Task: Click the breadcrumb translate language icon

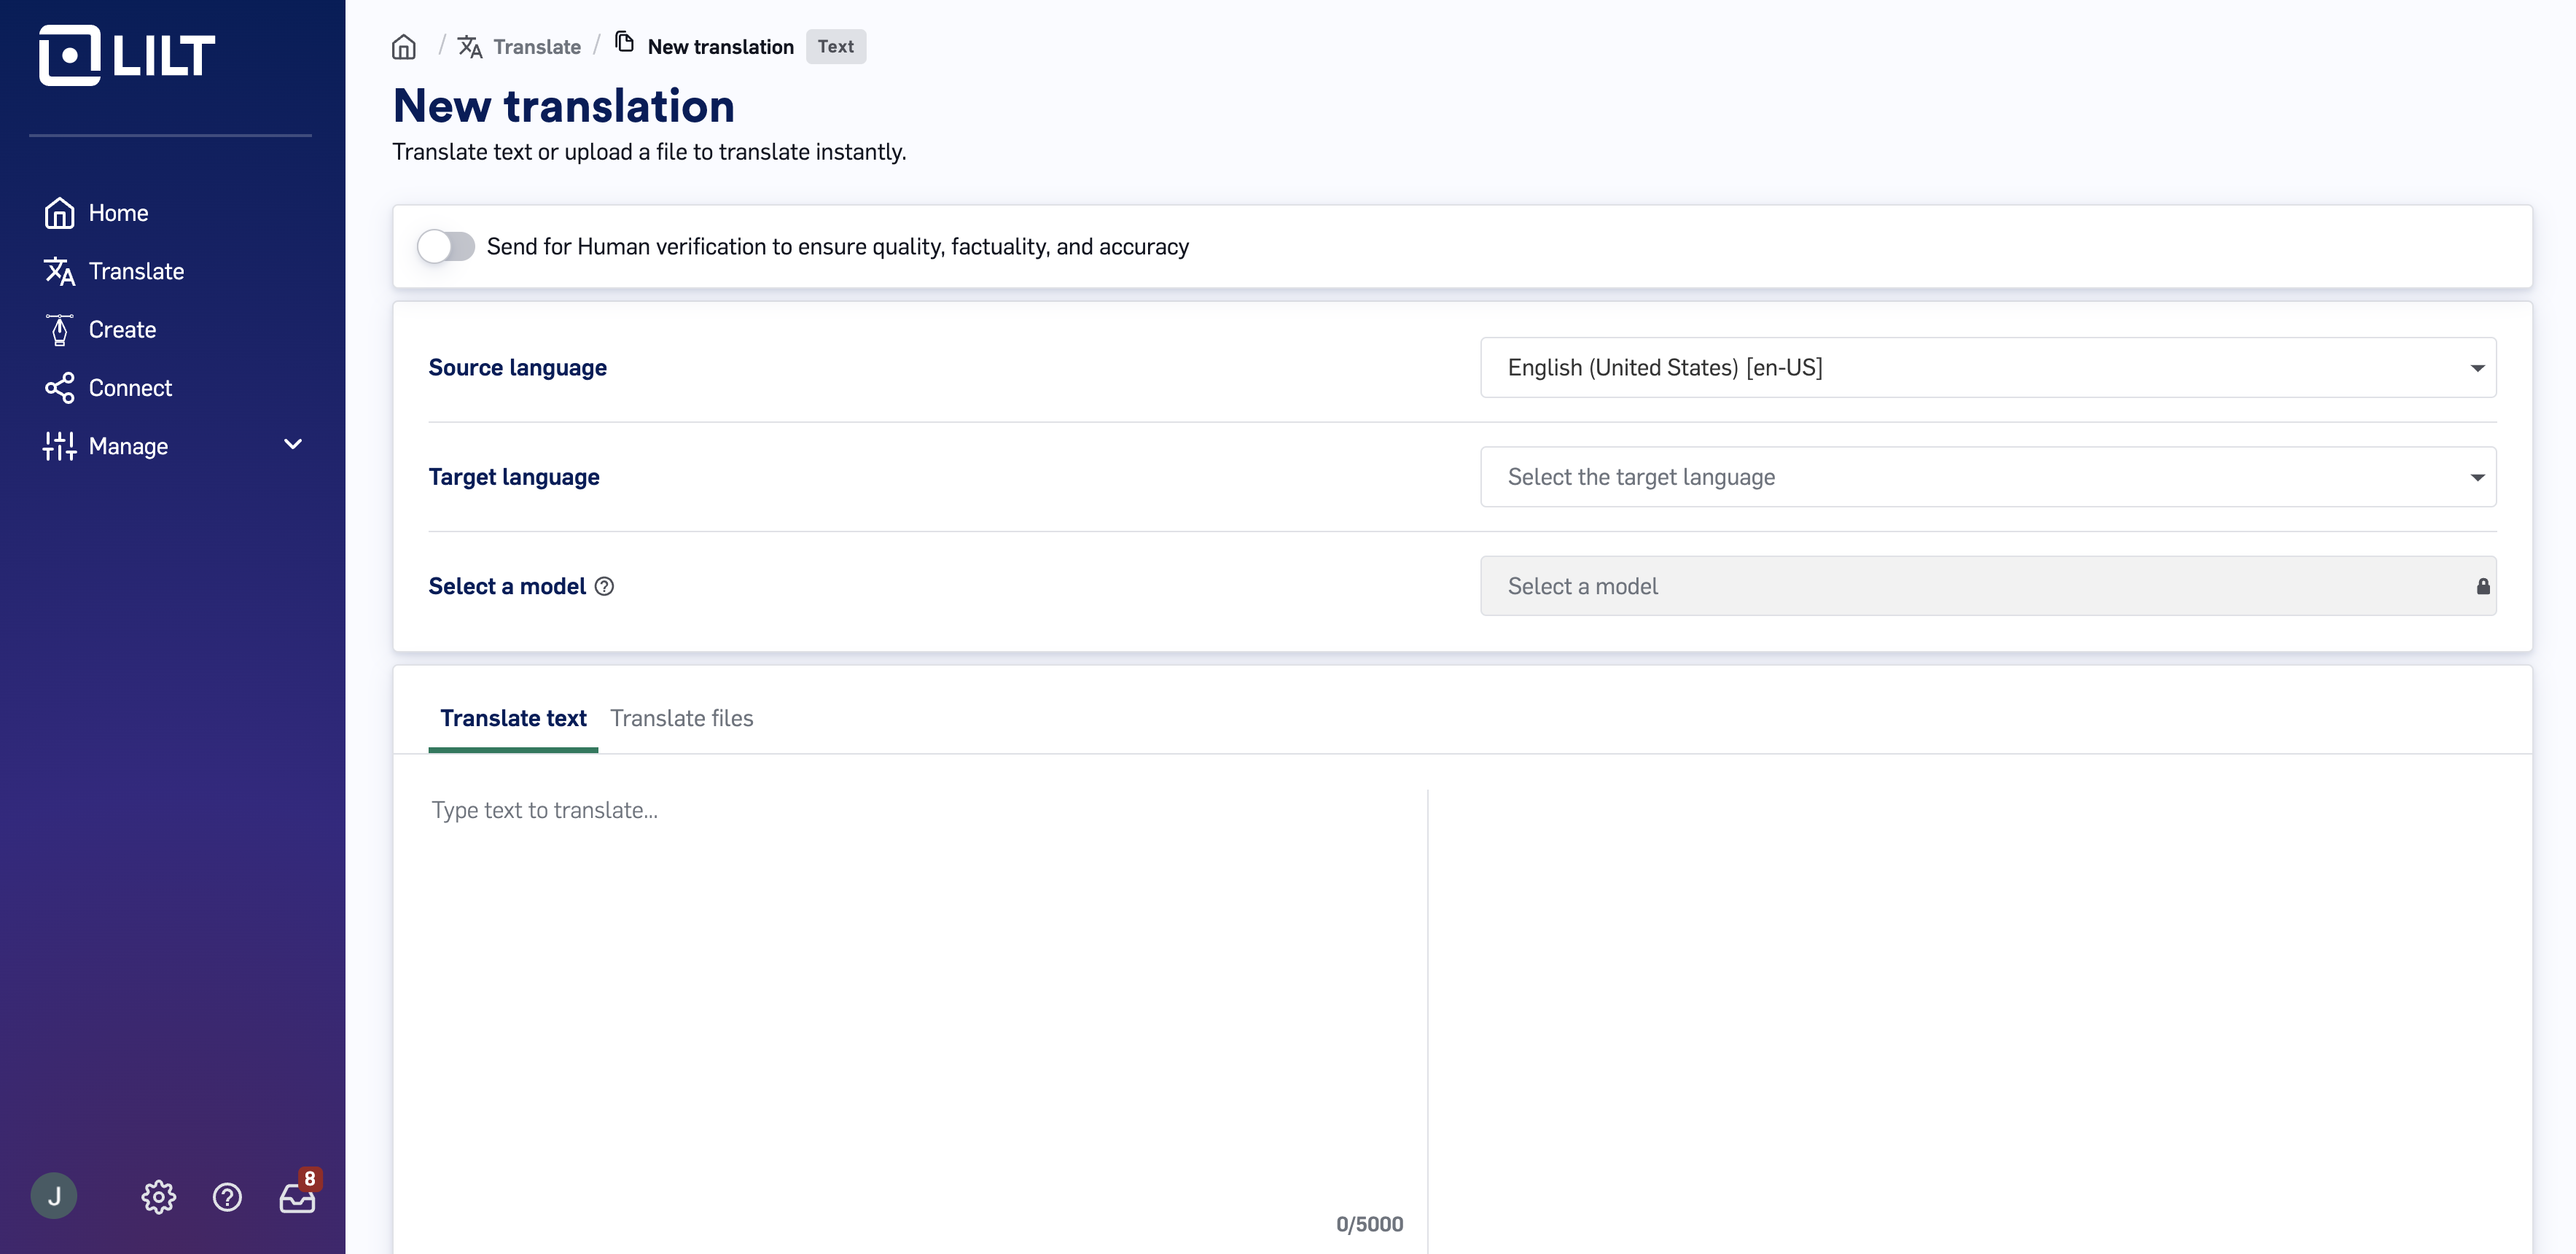Action: (x=470, y=47)
